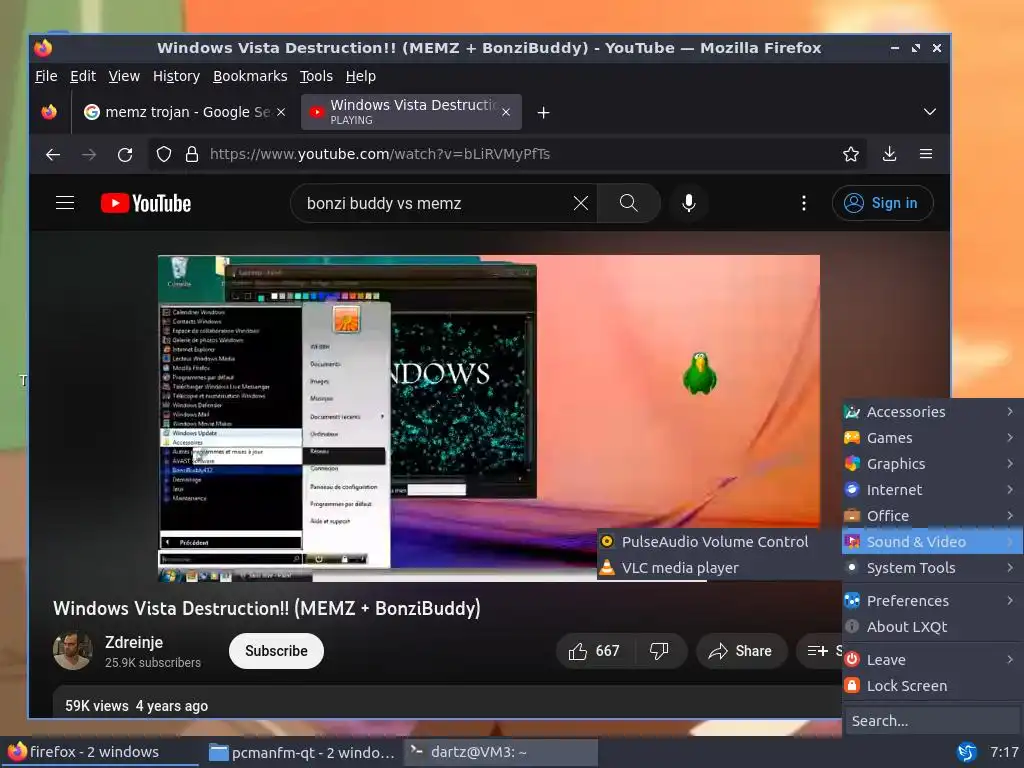
Task: Expand the Internet submenu
Action: [x=932, y=490]
